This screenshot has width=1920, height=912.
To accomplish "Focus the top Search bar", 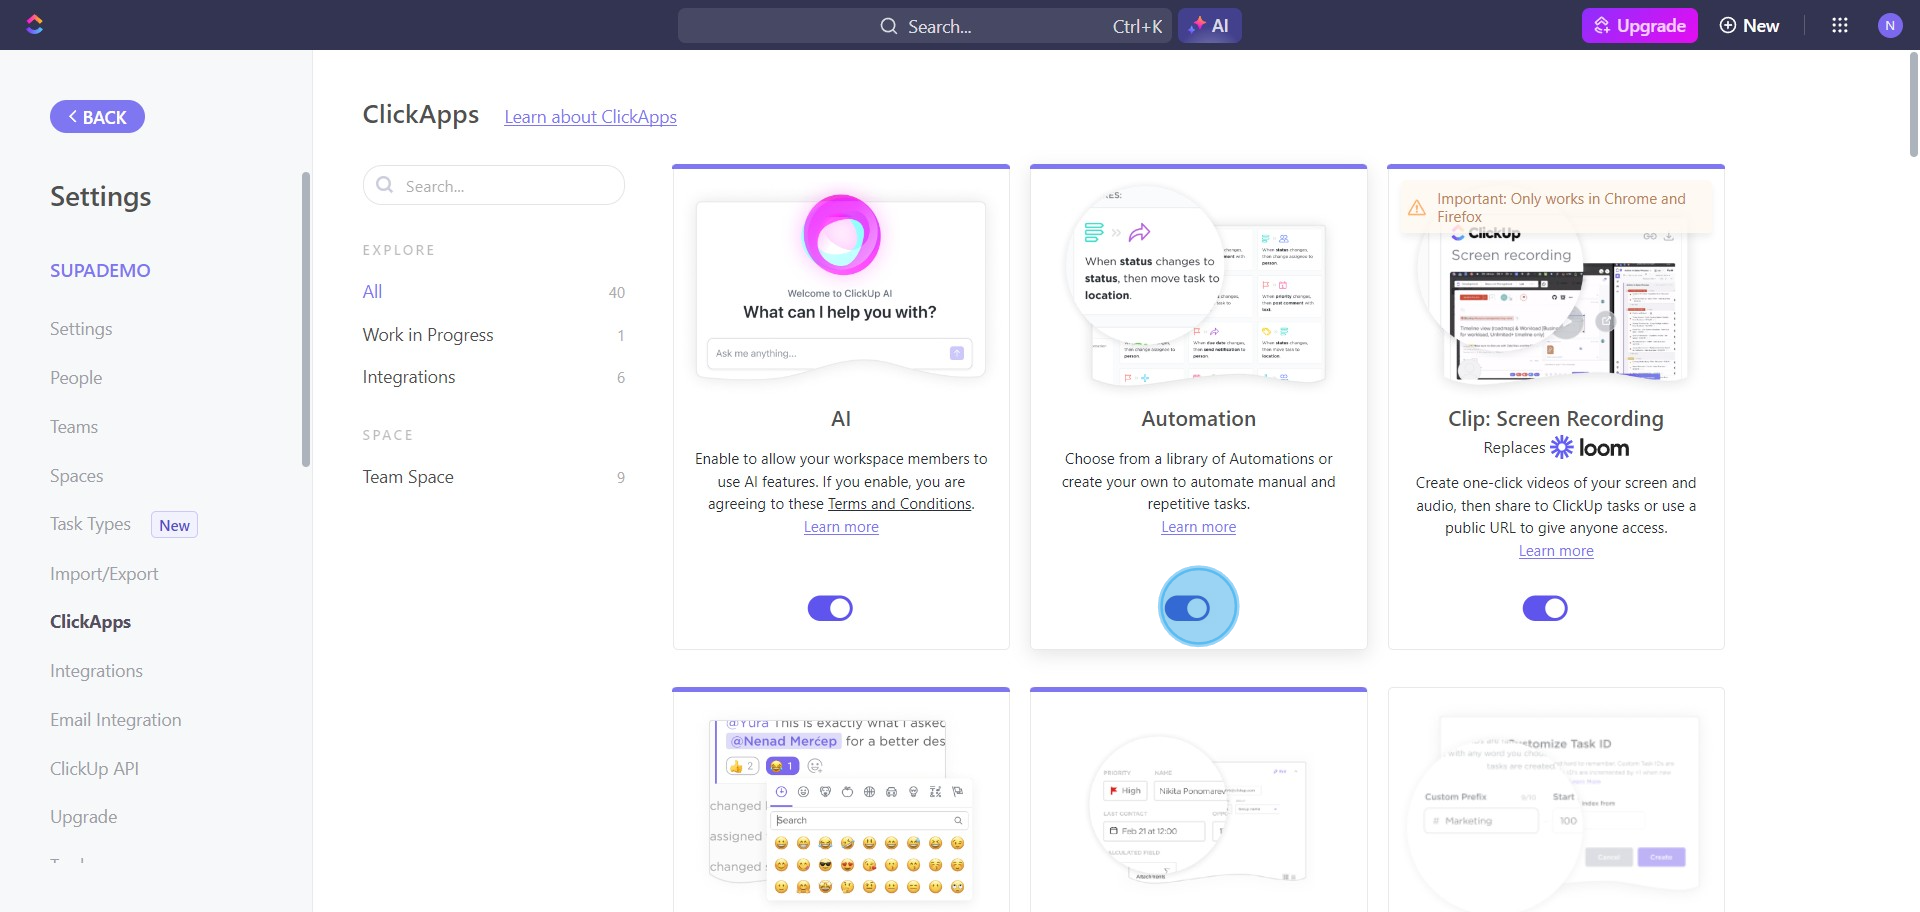I will click(925, 26).
